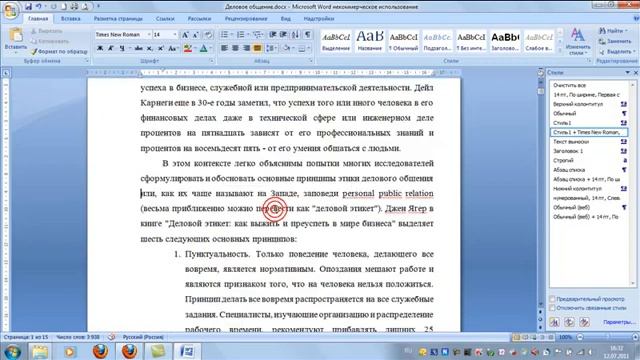Save document via quick access toolbar
Viewport: 640px width, 360px height.
pos(28,7)
